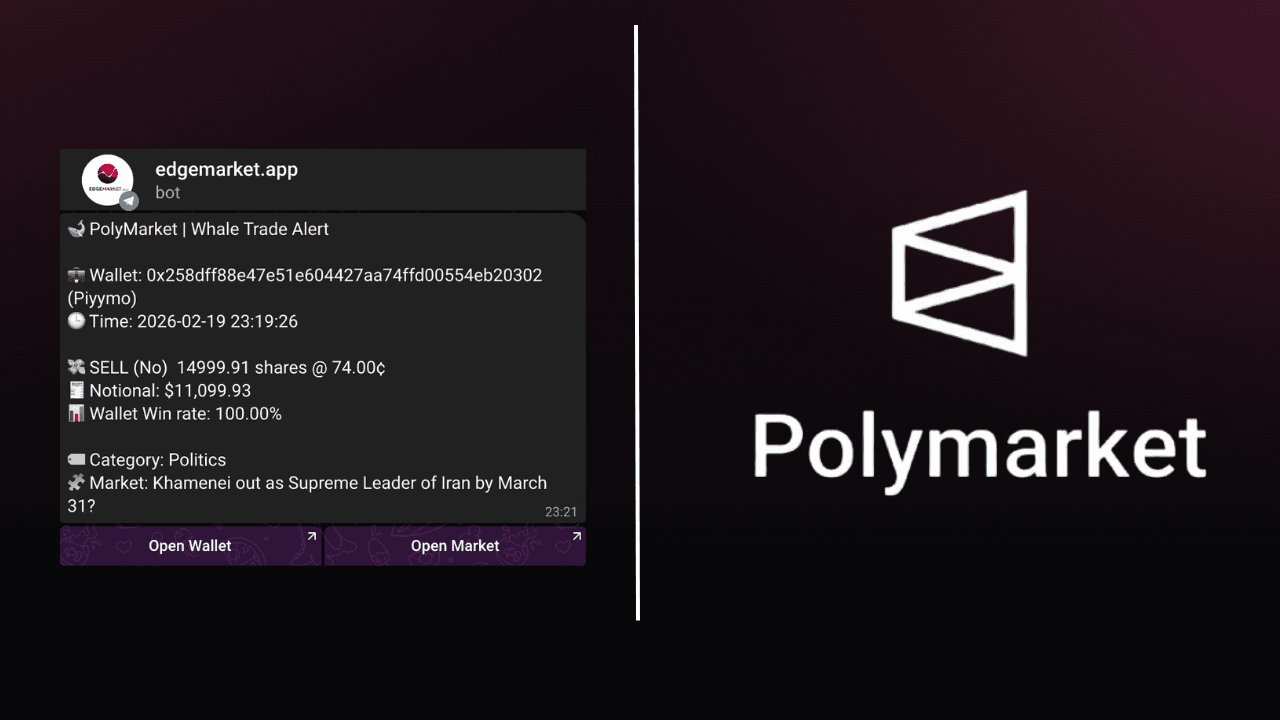Select the wallet emoji before the address
The height and width of the screenshot is (720, 1280).
coord(76,275)
